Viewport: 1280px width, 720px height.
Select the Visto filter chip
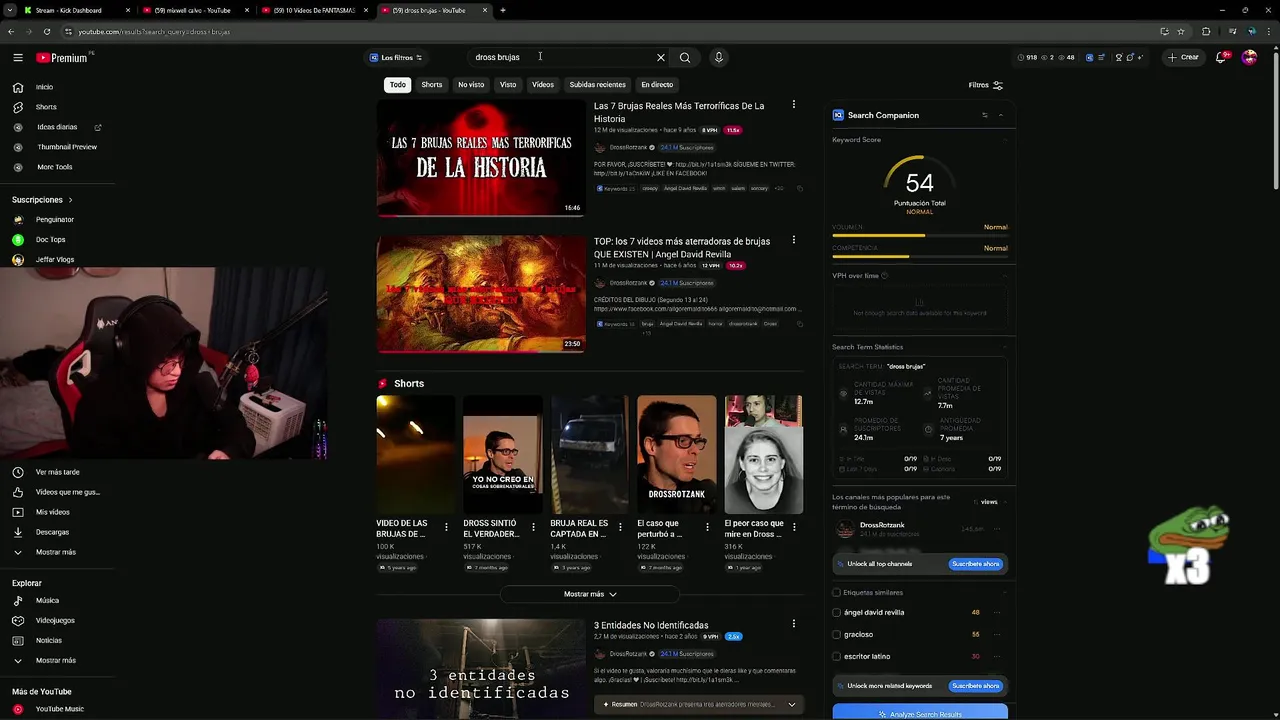(508, 85)
